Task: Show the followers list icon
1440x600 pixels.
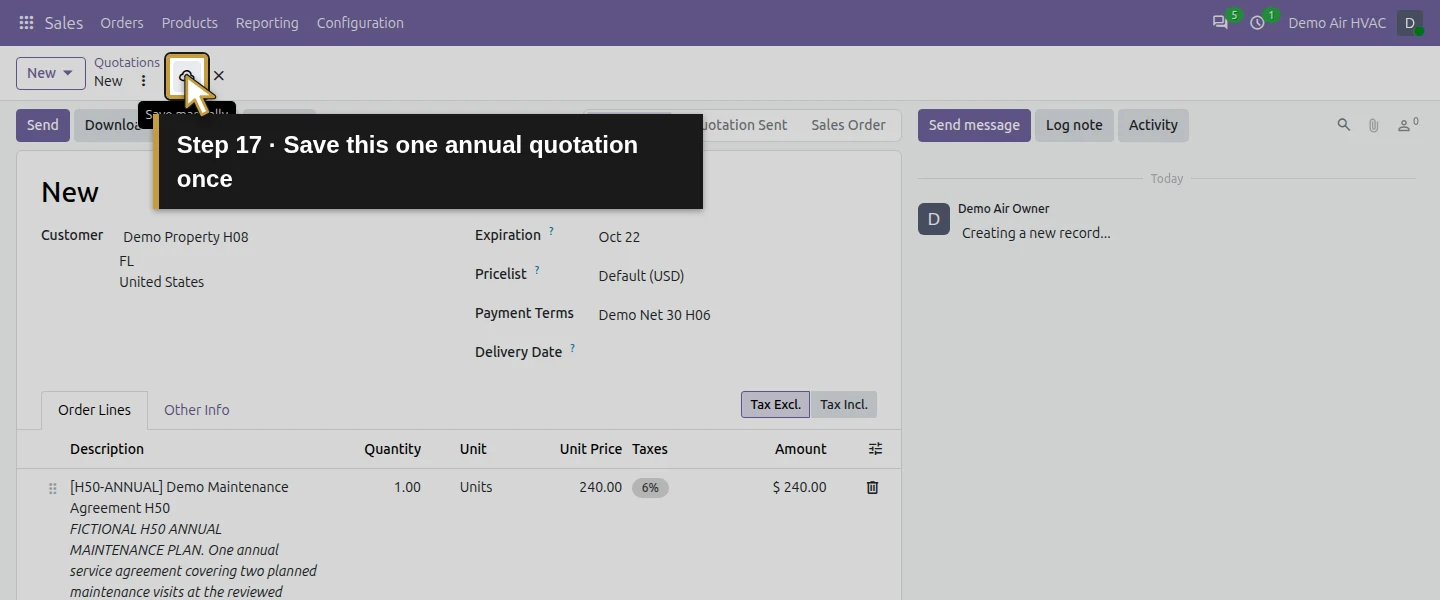Action: coord(1408,125)
